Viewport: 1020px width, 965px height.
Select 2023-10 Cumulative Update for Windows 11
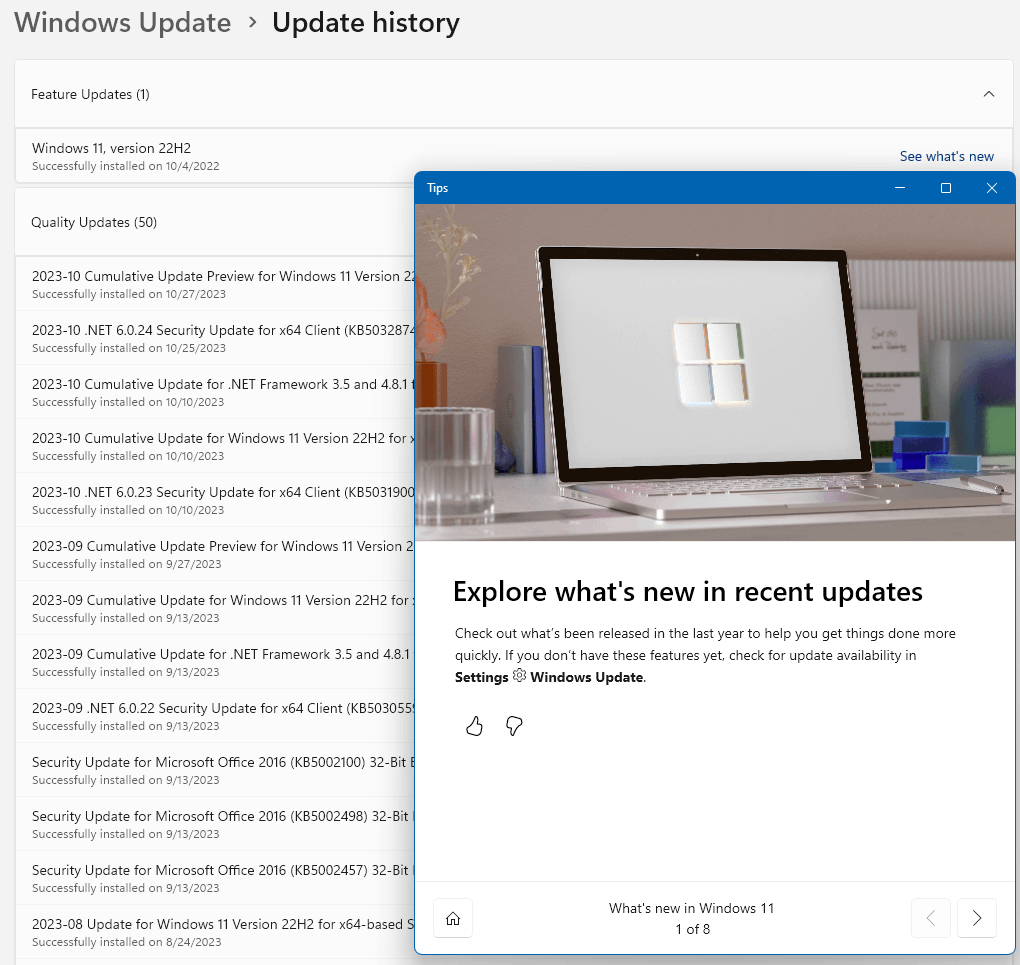pyautogui.click(x=215, y=446)
